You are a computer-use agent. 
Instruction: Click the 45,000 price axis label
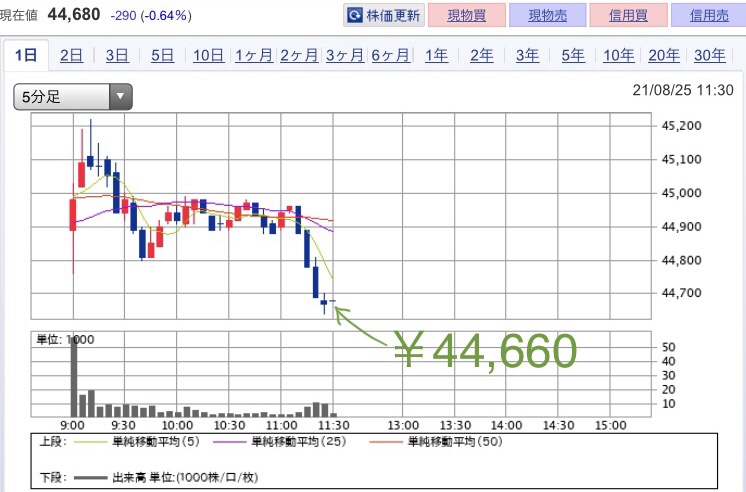pyautogui.click(x=681, y=193)
